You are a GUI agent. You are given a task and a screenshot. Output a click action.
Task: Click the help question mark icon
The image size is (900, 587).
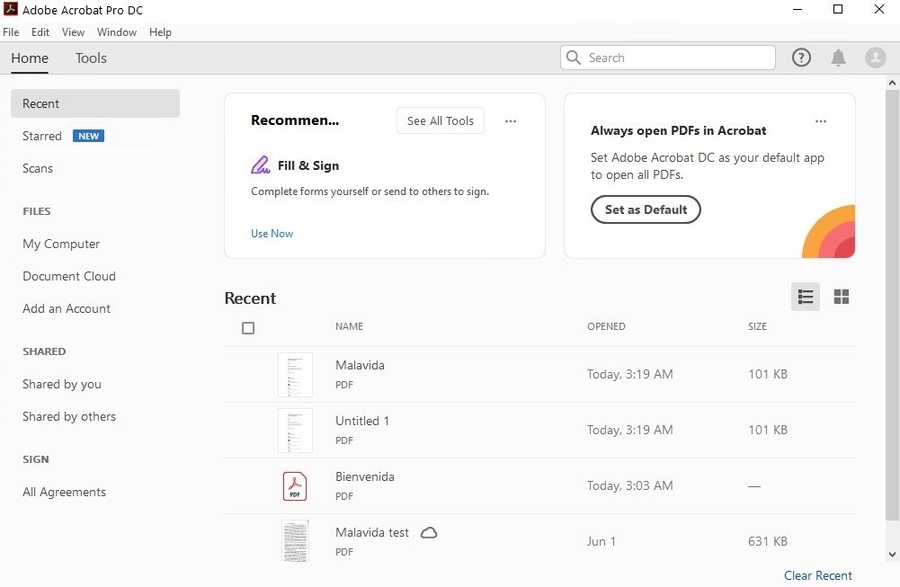pyautogui.click(x=801, y=57)
